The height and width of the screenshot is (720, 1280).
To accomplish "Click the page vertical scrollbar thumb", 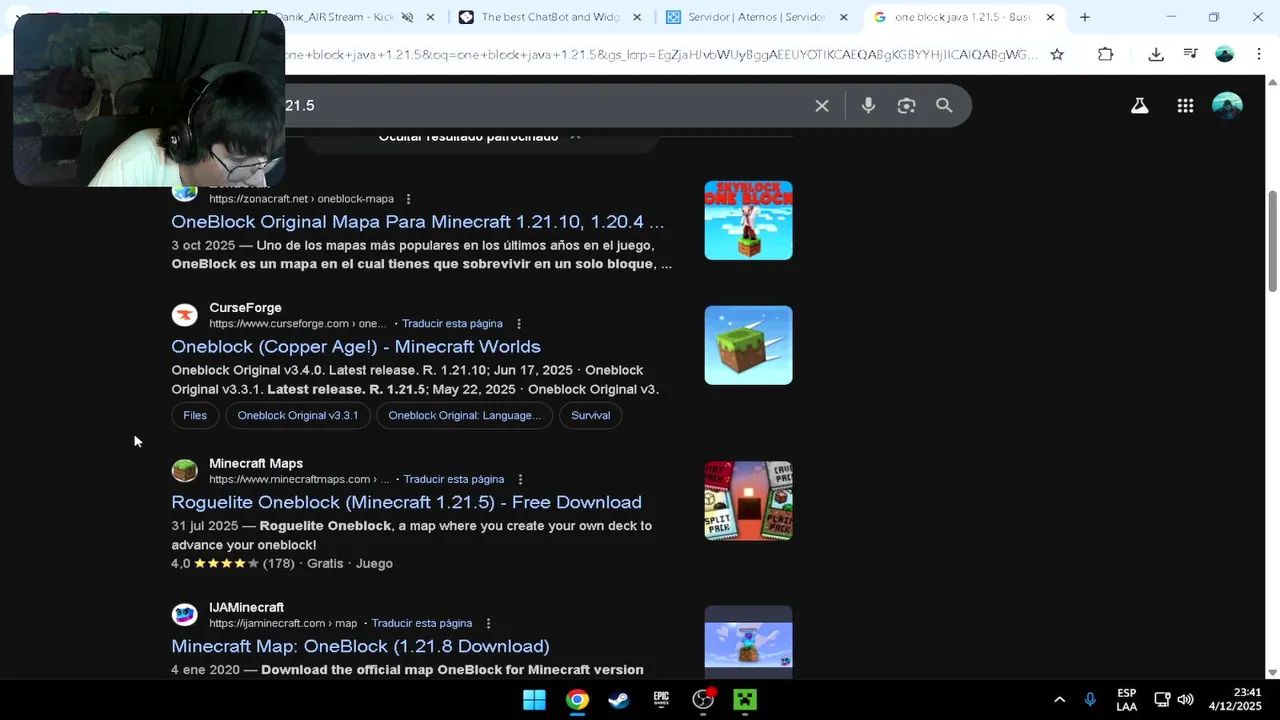I will click(1272, 242).
